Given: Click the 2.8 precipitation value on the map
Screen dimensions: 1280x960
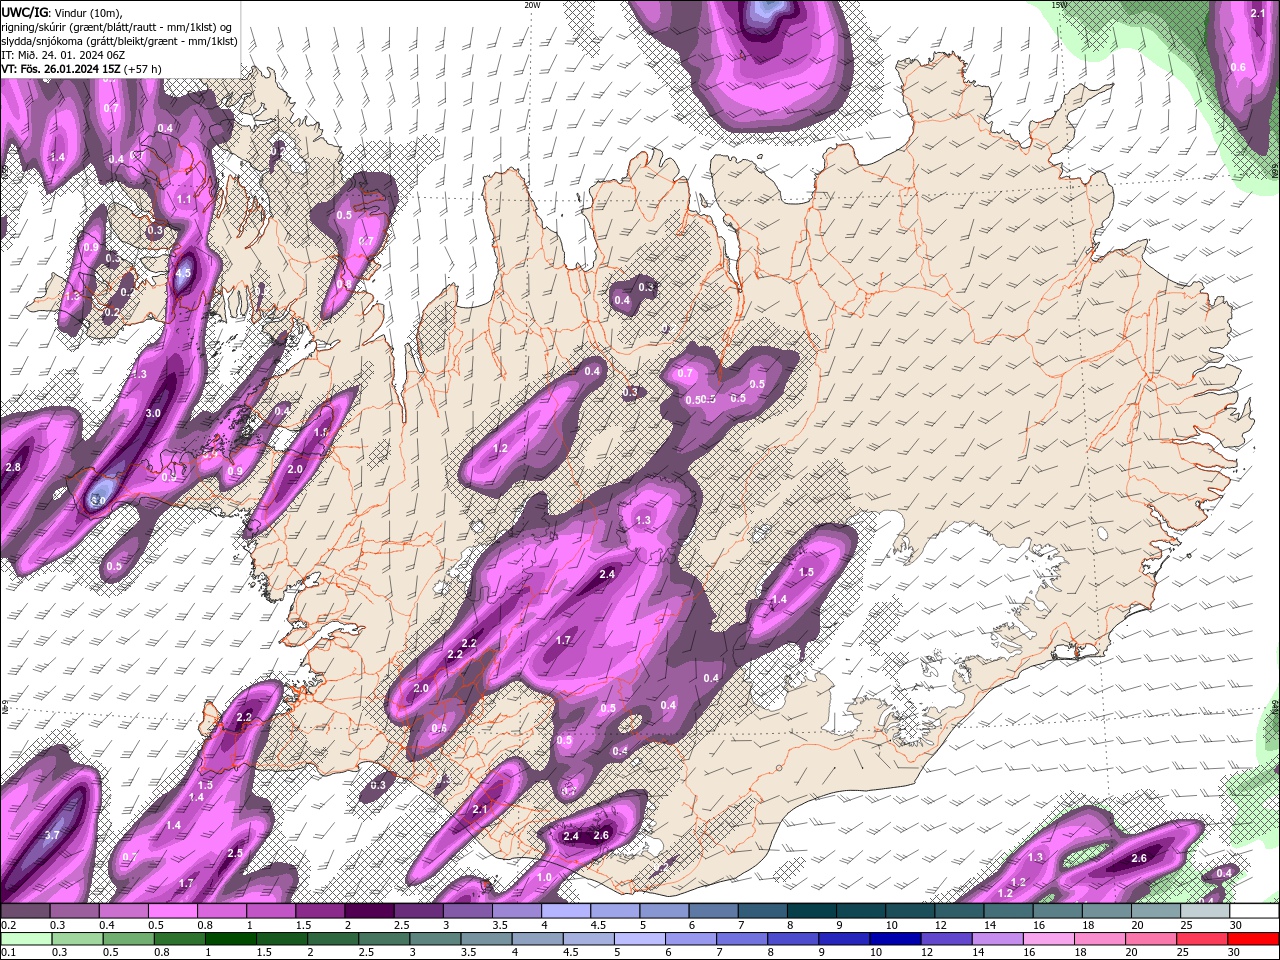Looking at the screenshot, I should [13, 467].
